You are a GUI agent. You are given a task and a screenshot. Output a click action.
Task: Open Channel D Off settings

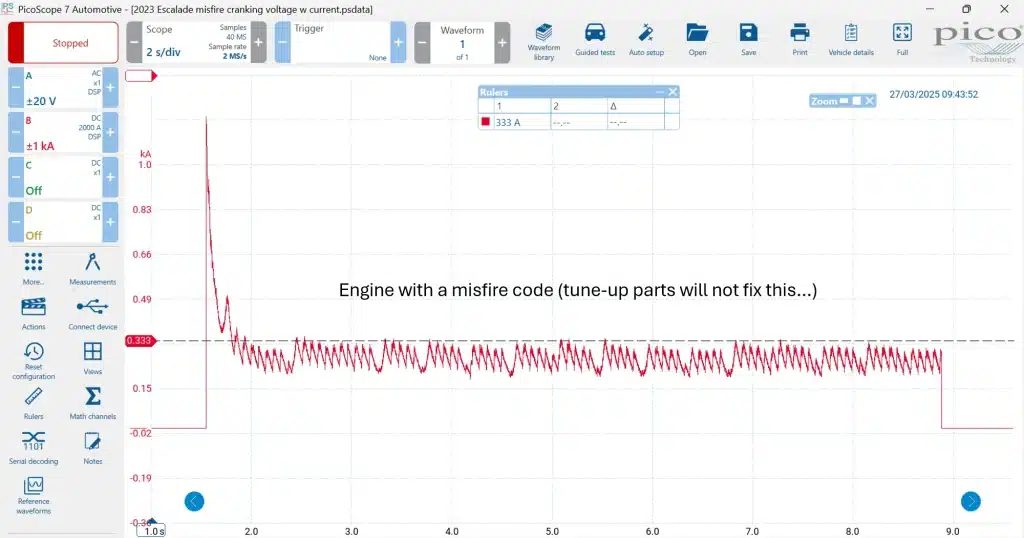pyautogui.click(x=63, y=222)
